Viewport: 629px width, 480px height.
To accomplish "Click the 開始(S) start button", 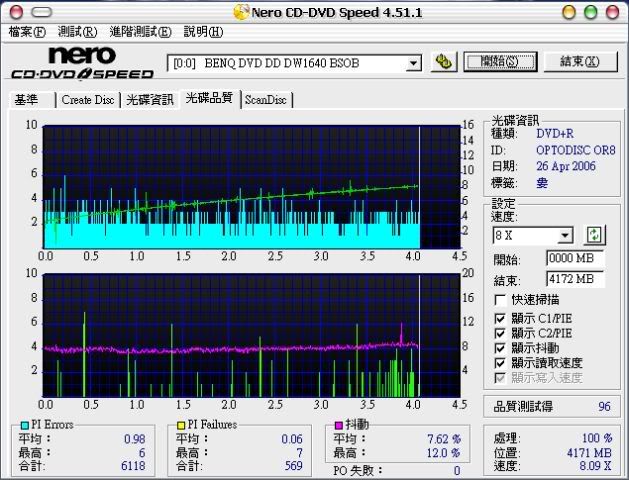I will tap(500, 62).
